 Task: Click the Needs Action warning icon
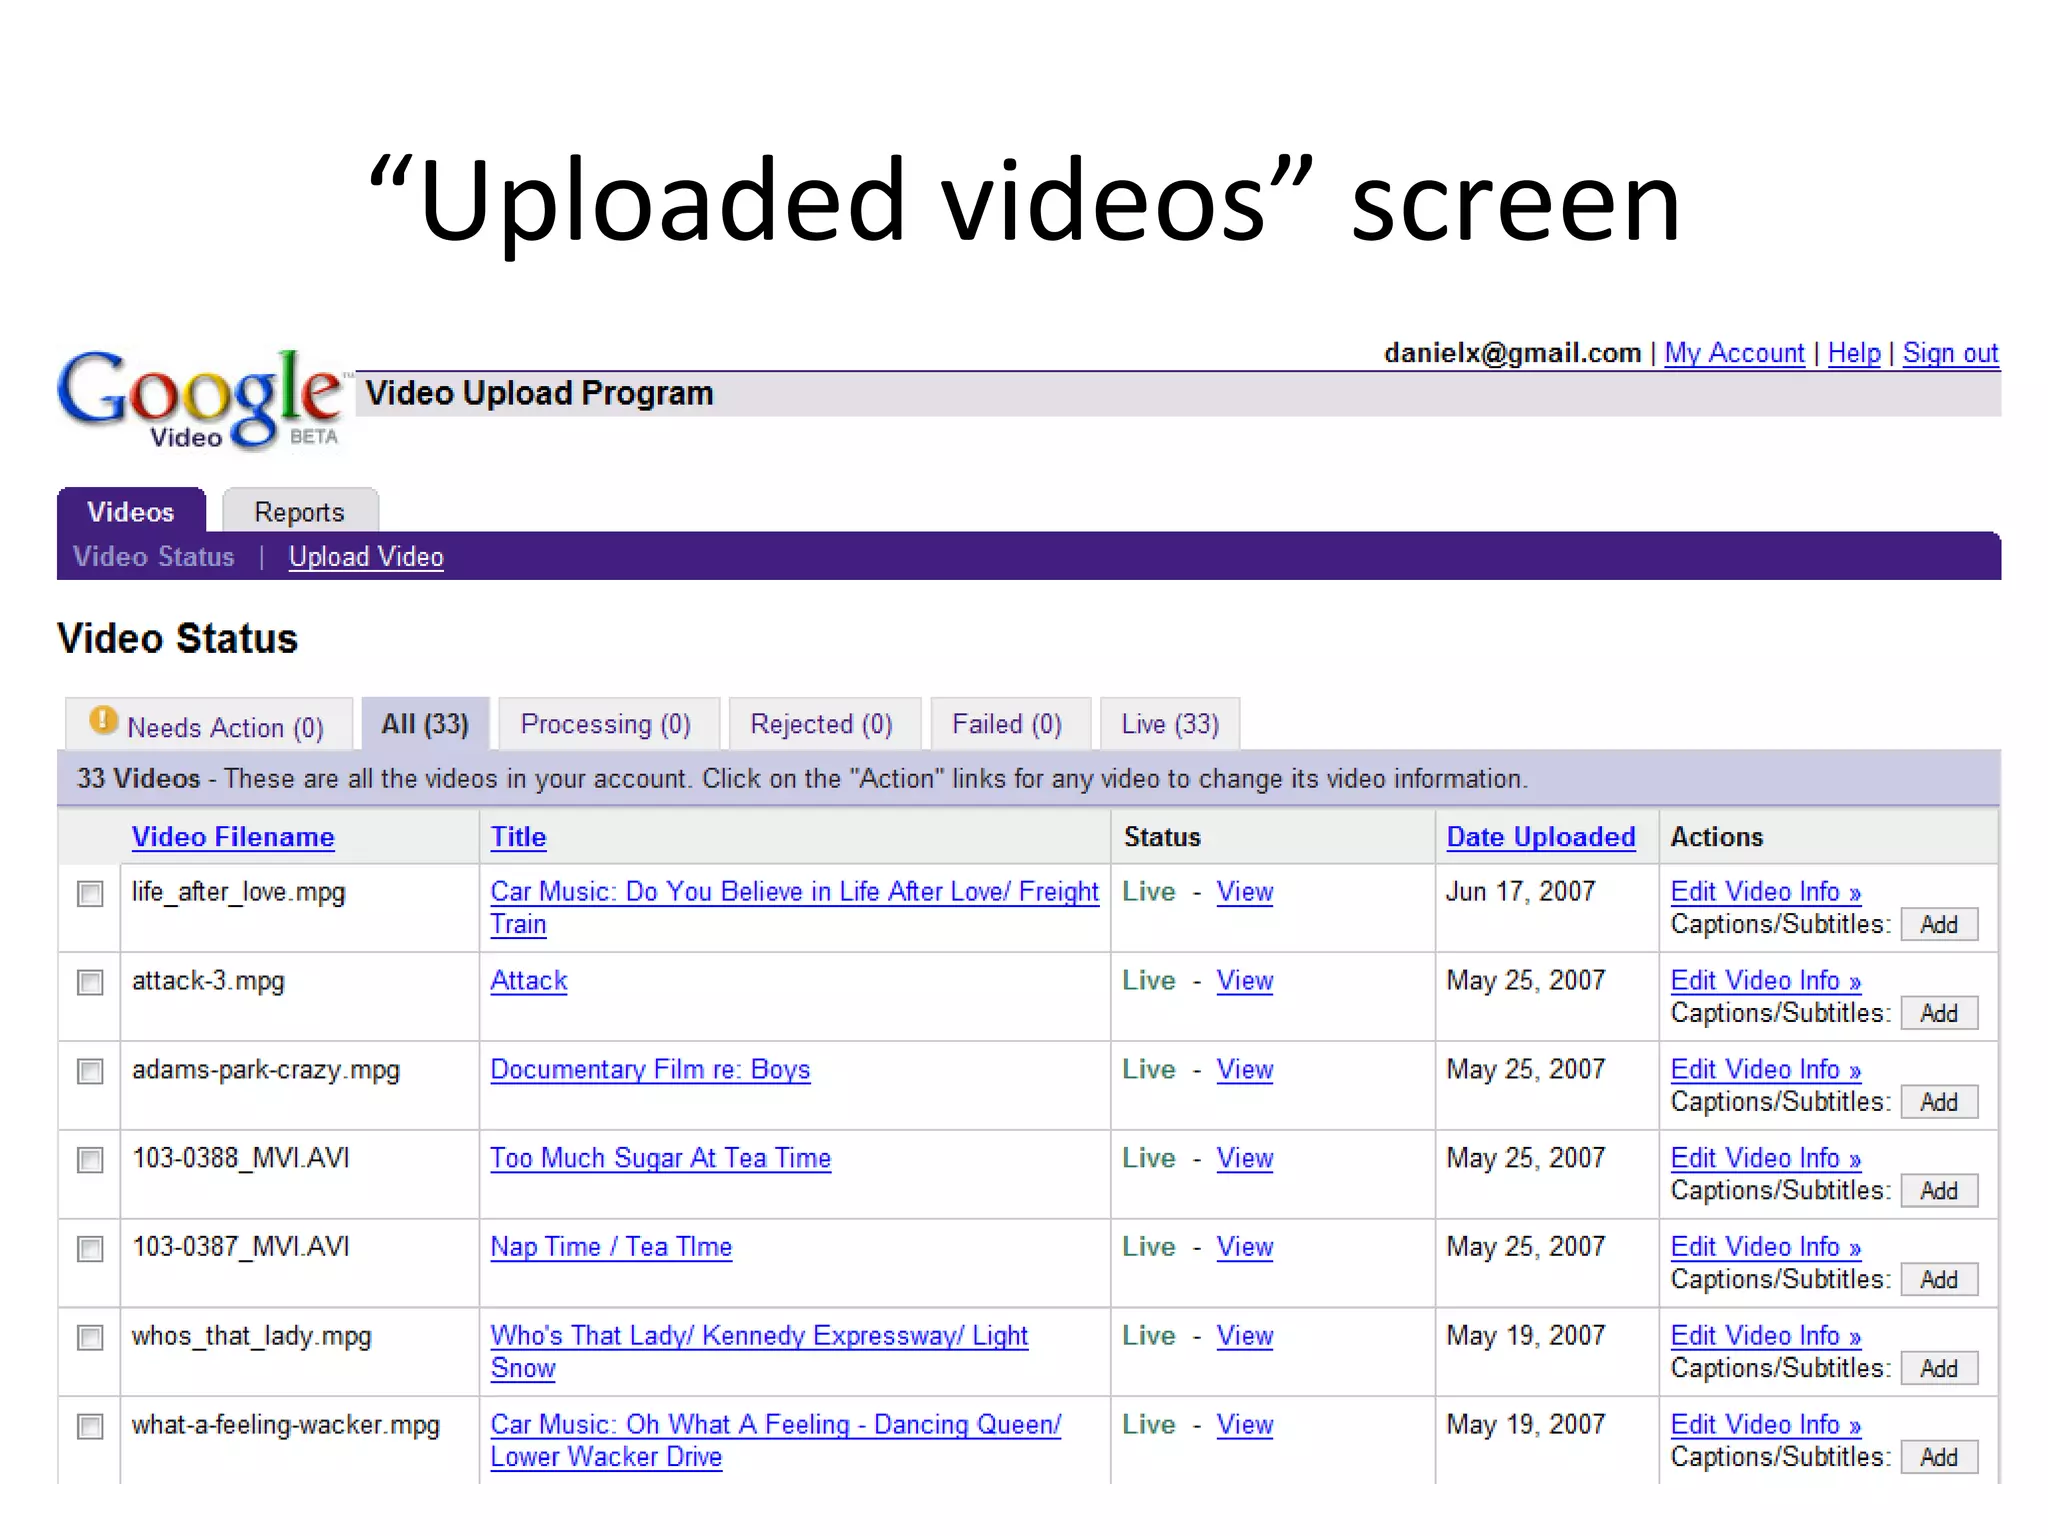coord(103,720)
